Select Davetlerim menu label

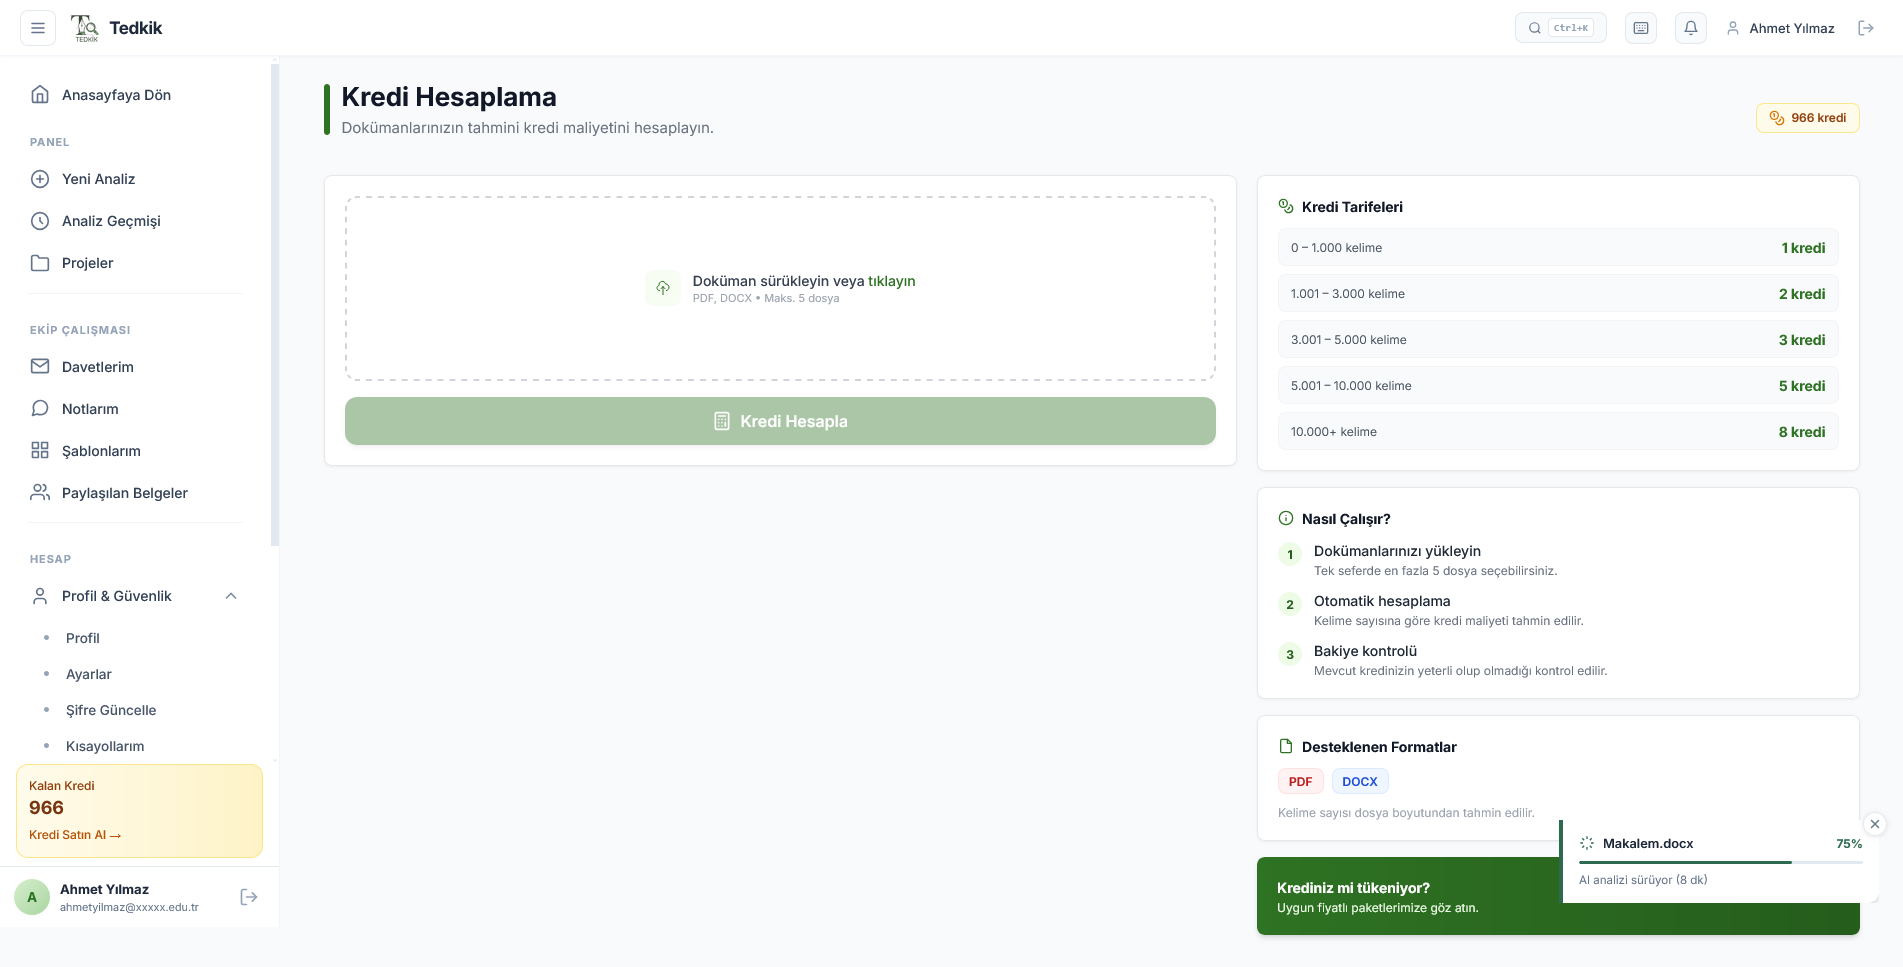coord(98,367)
